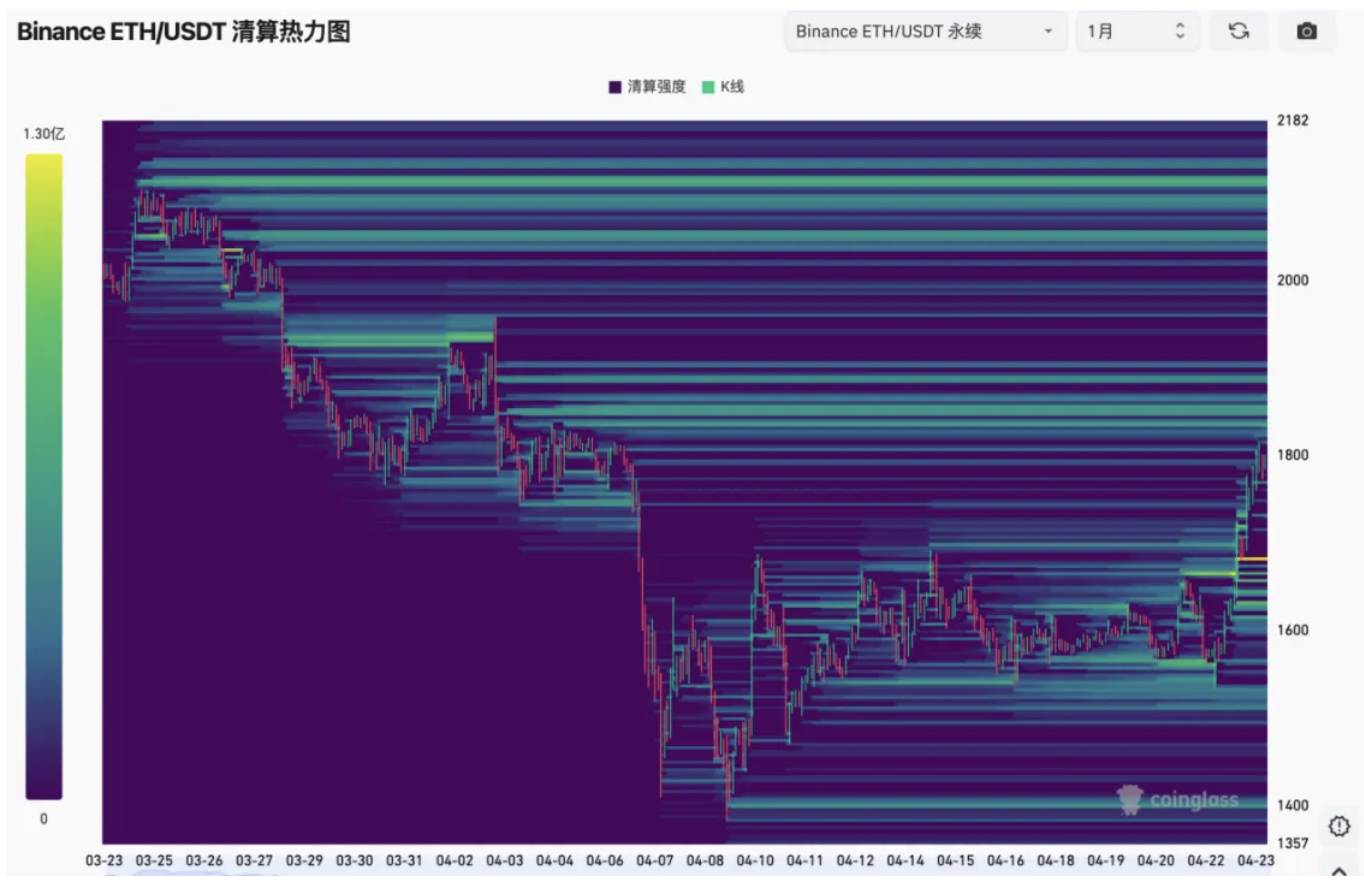Image resolution: width=1364 pixels, height=882 pixels.
Task: Click the 04-15 date axis label
Action: 955,861
